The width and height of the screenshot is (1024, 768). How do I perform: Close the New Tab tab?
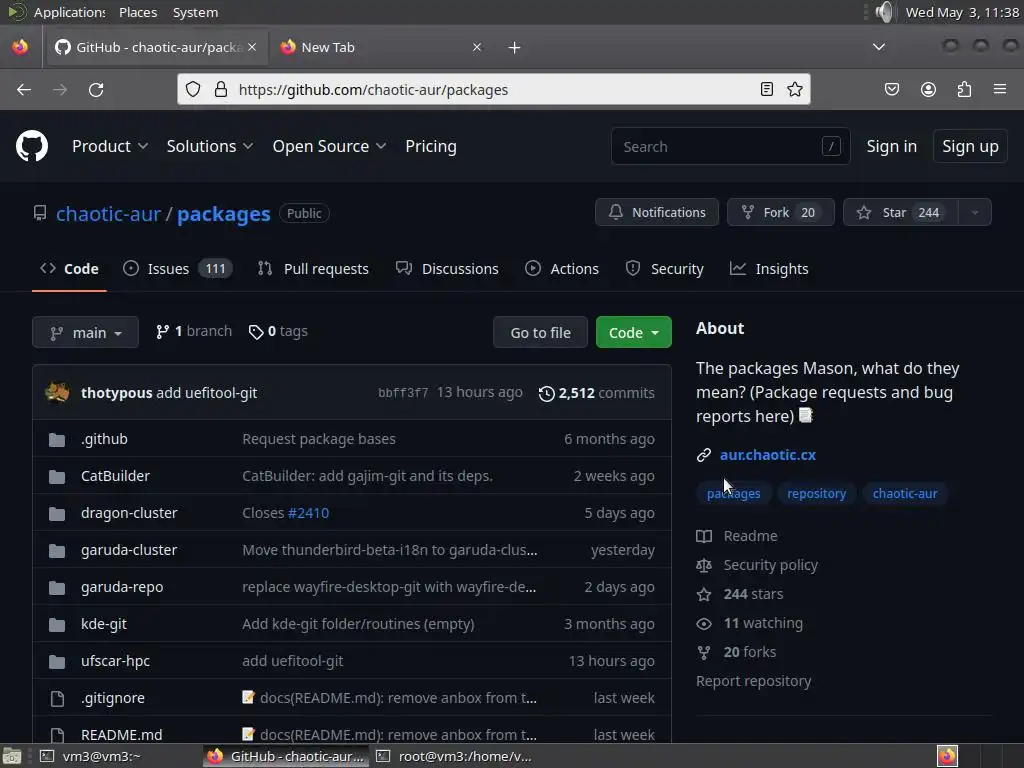pyautogui.click(x=477, y=47)
